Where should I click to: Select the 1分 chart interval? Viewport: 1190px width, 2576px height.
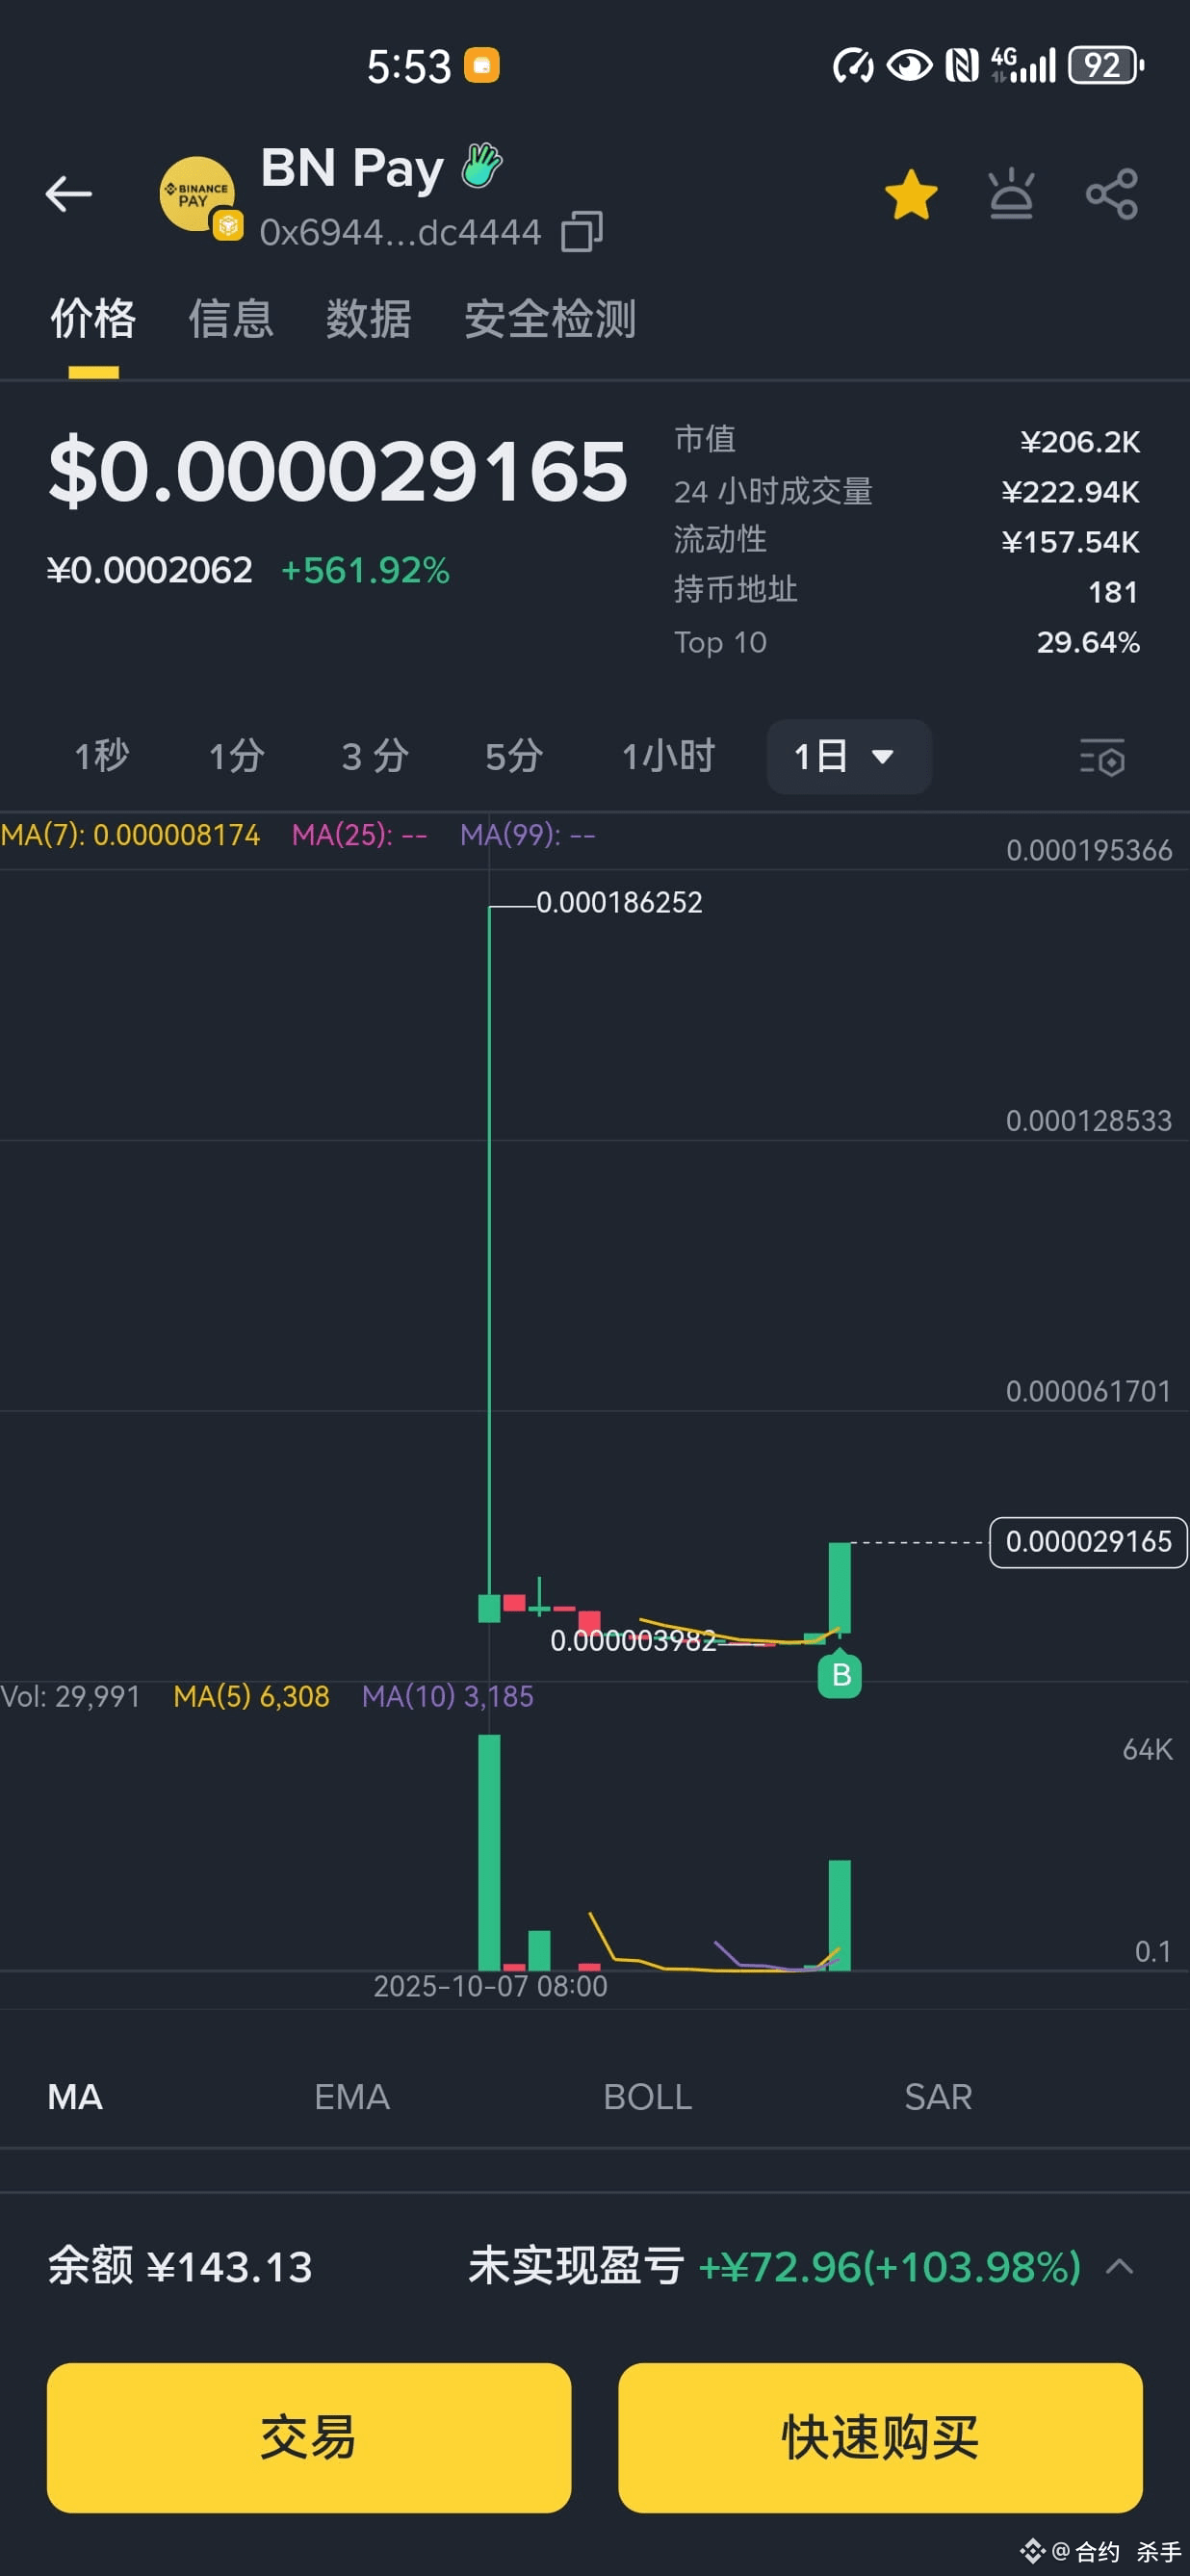pyautogui.click(x=236, y=756)
